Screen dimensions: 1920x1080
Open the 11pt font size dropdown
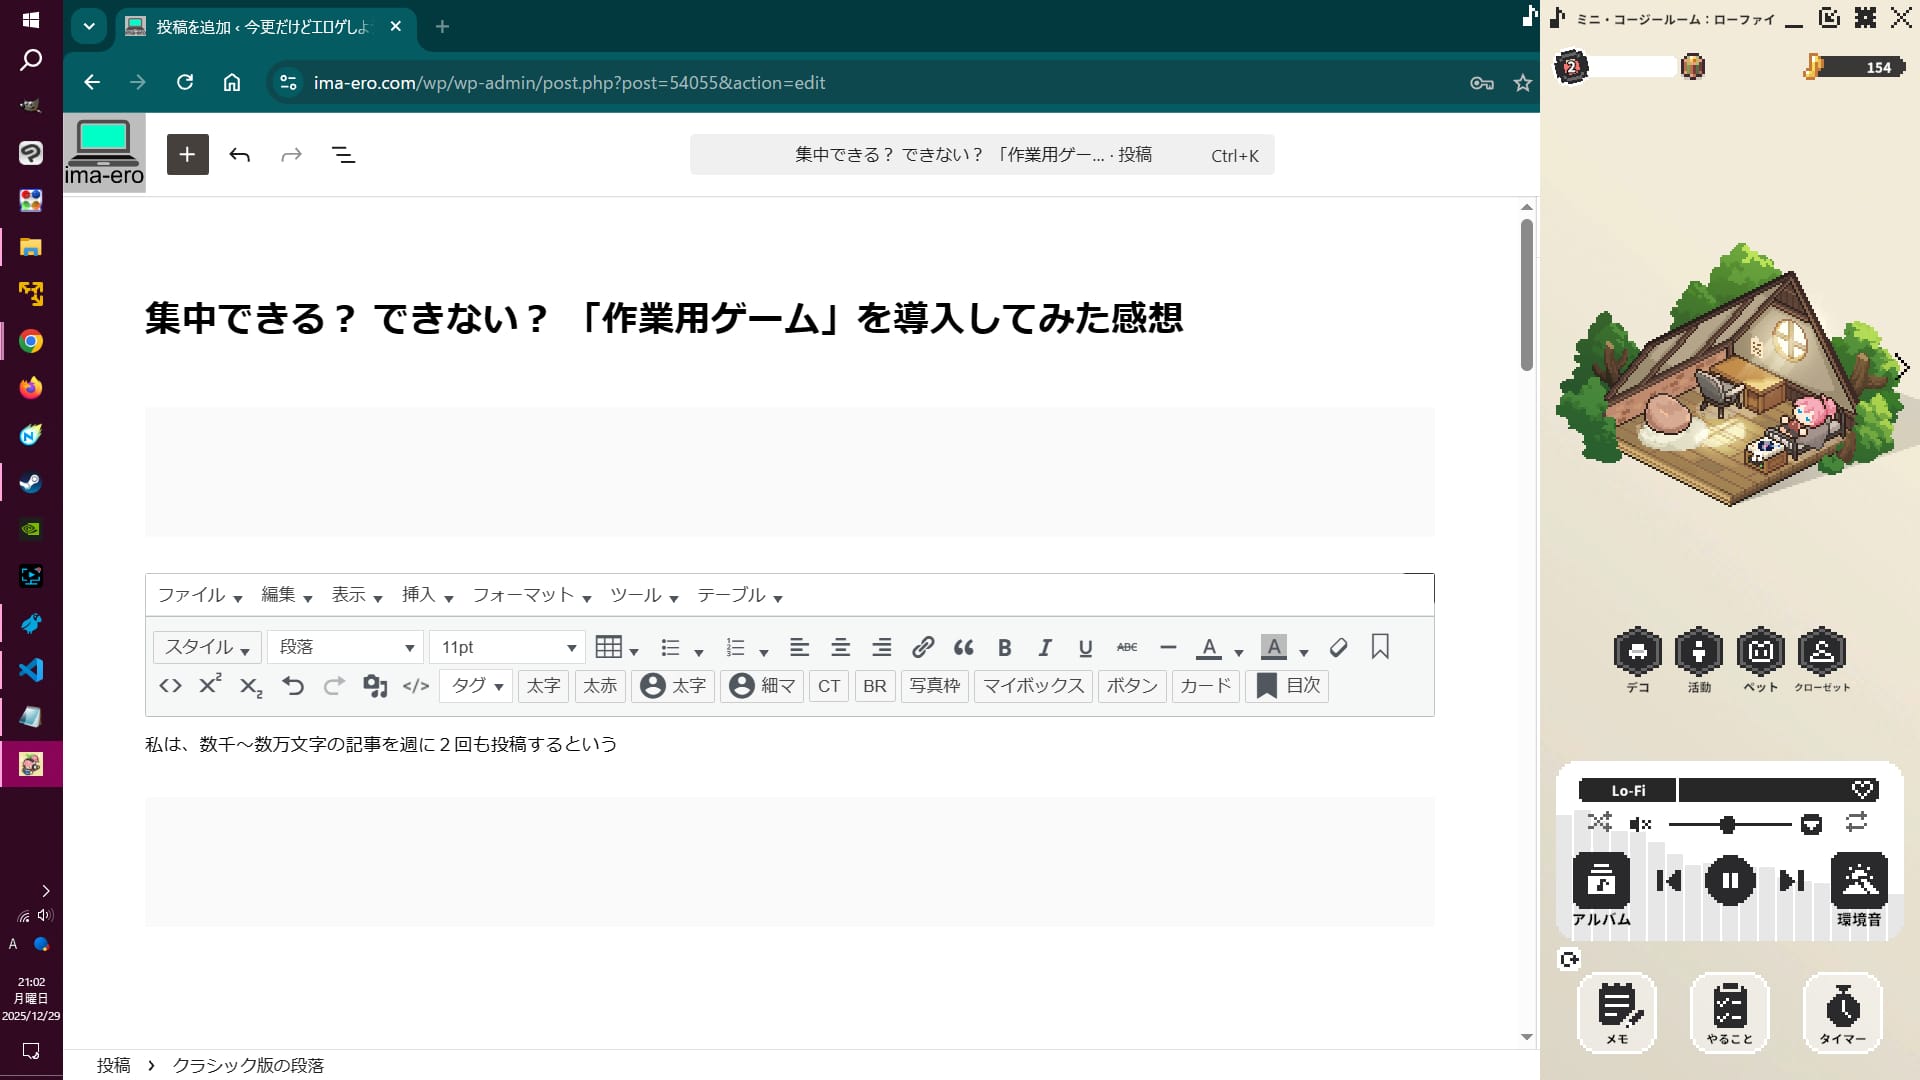pos(507,647)
